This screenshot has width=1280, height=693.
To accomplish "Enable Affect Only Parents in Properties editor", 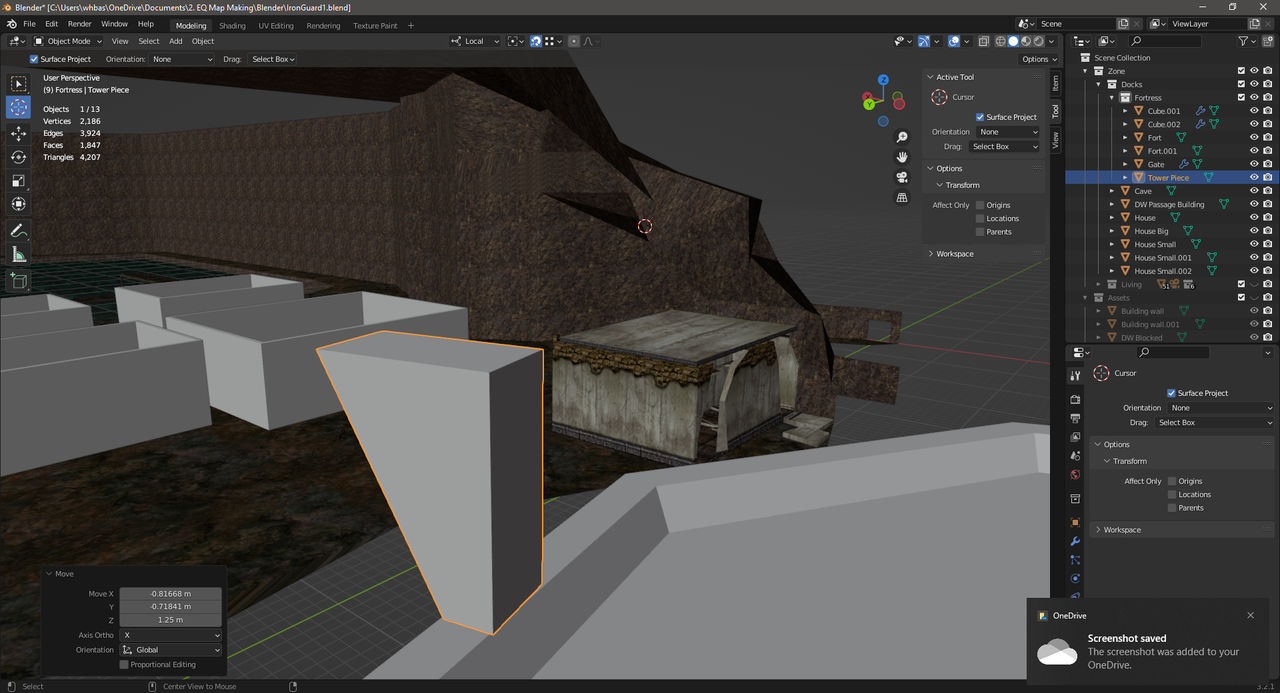I will click(x=1172, y=508).
